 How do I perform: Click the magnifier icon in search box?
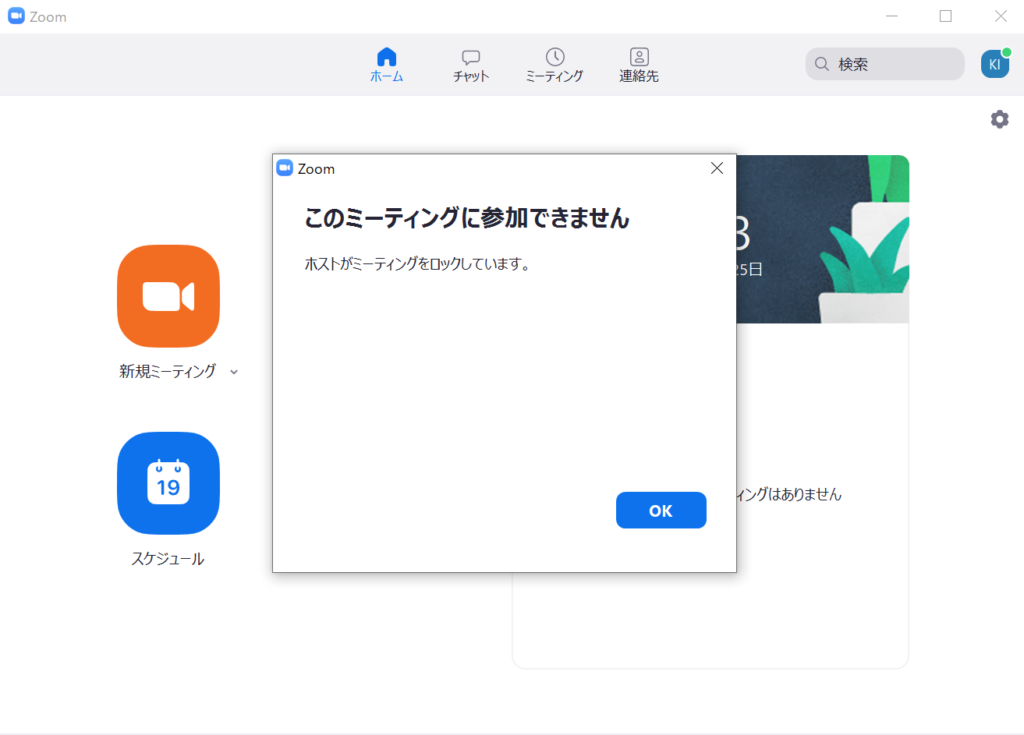(822, 64)
